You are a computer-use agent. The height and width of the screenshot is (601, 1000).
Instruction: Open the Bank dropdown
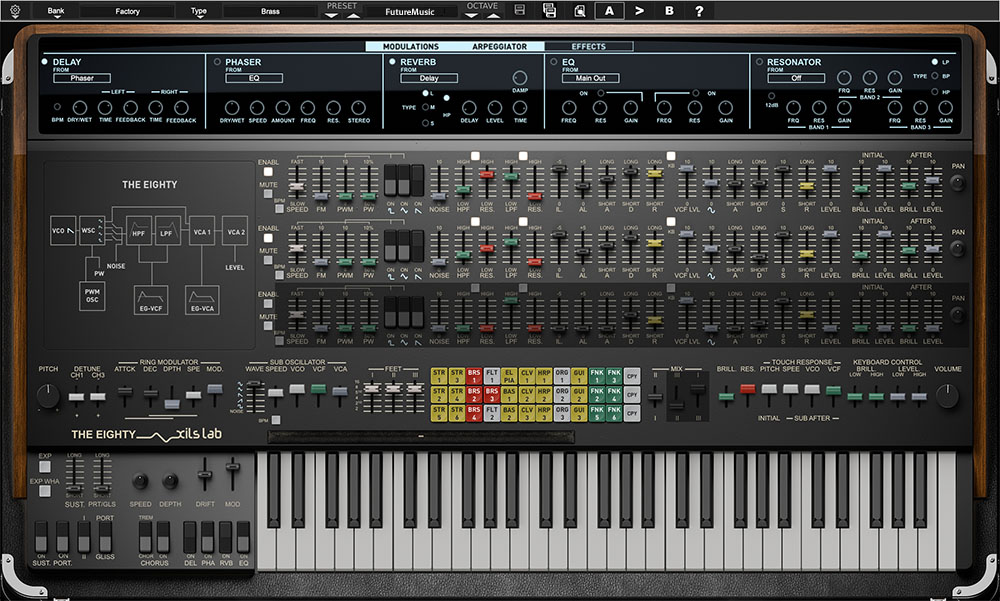56,11
